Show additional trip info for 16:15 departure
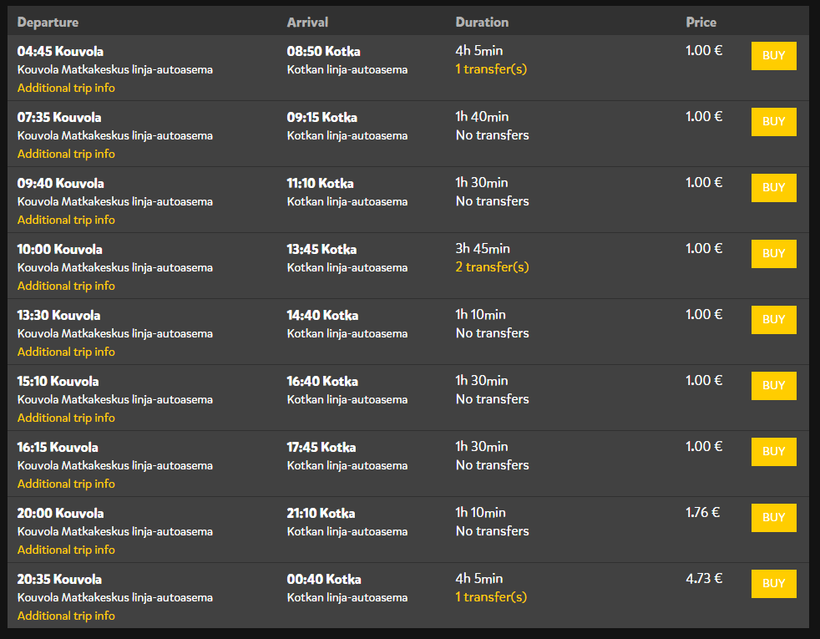Image resolution: width=820 pixels, height=639 pixels. pos(66,484)
